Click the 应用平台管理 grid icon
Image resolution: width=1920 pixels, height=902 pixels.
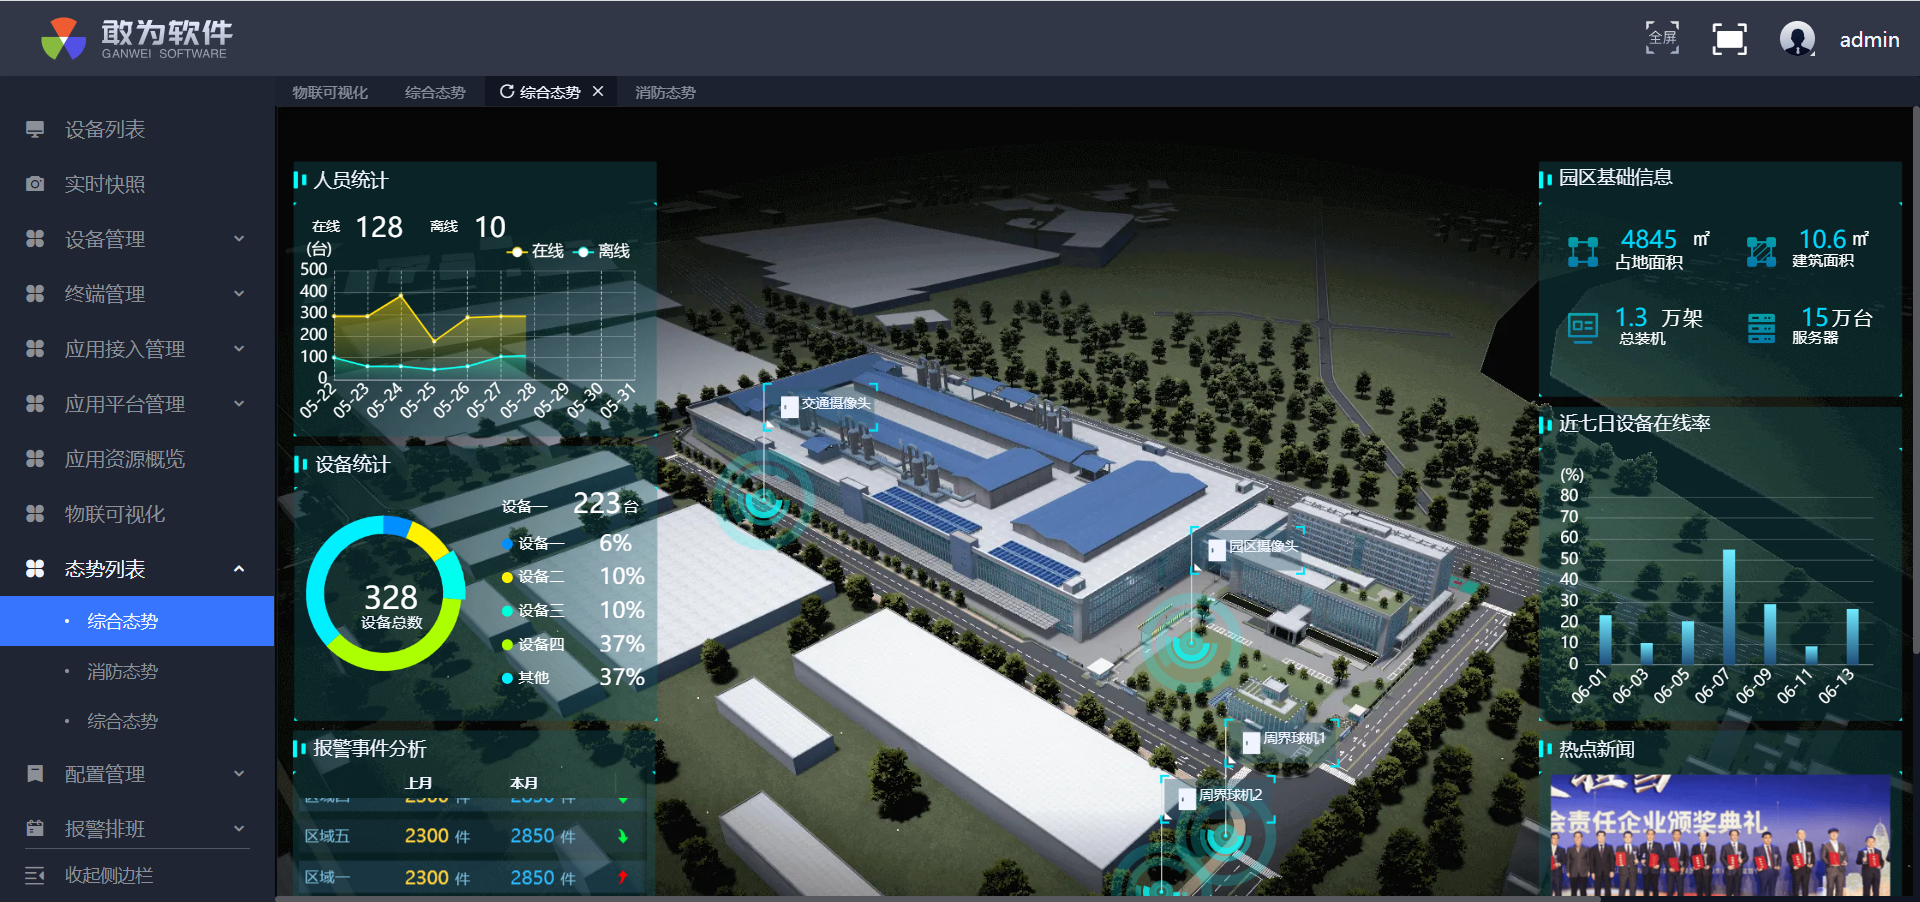35,404
